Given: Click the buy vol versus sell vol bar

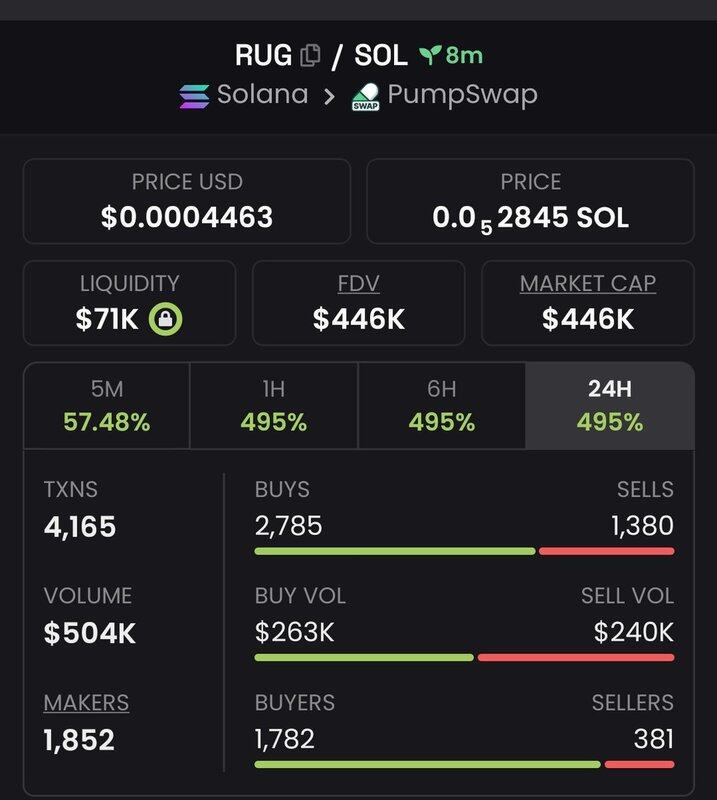Looking at the screenshot, I should pyautogui.click(x=464, y=657).
